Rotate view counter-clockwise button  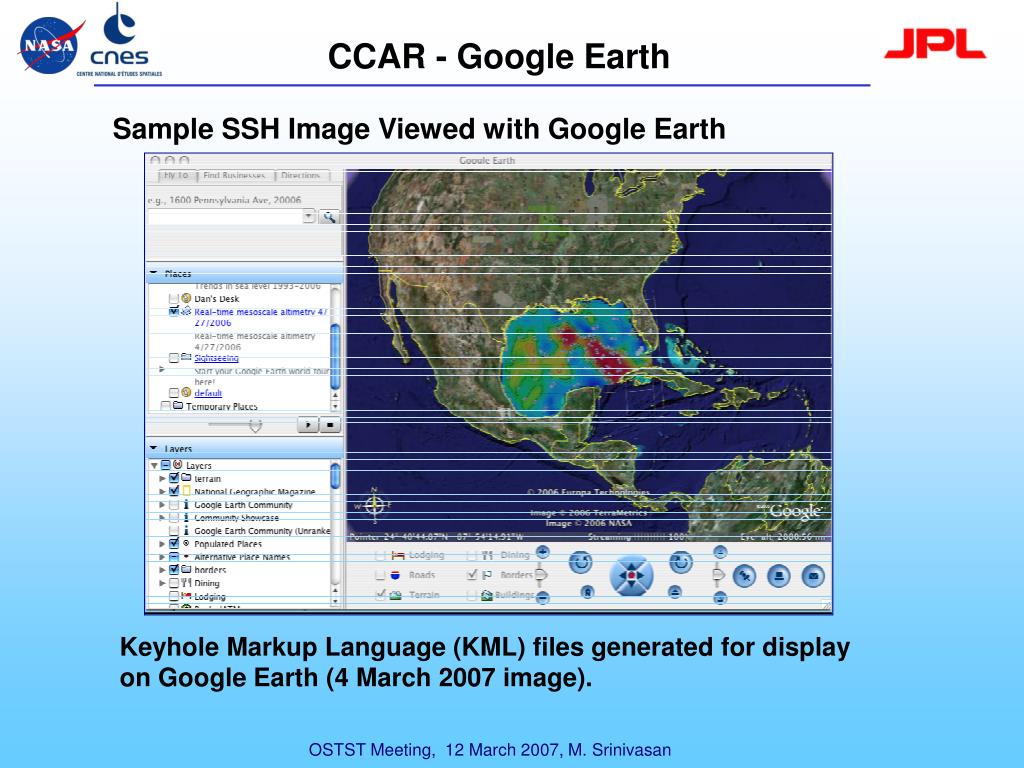(x=580, y=562)
